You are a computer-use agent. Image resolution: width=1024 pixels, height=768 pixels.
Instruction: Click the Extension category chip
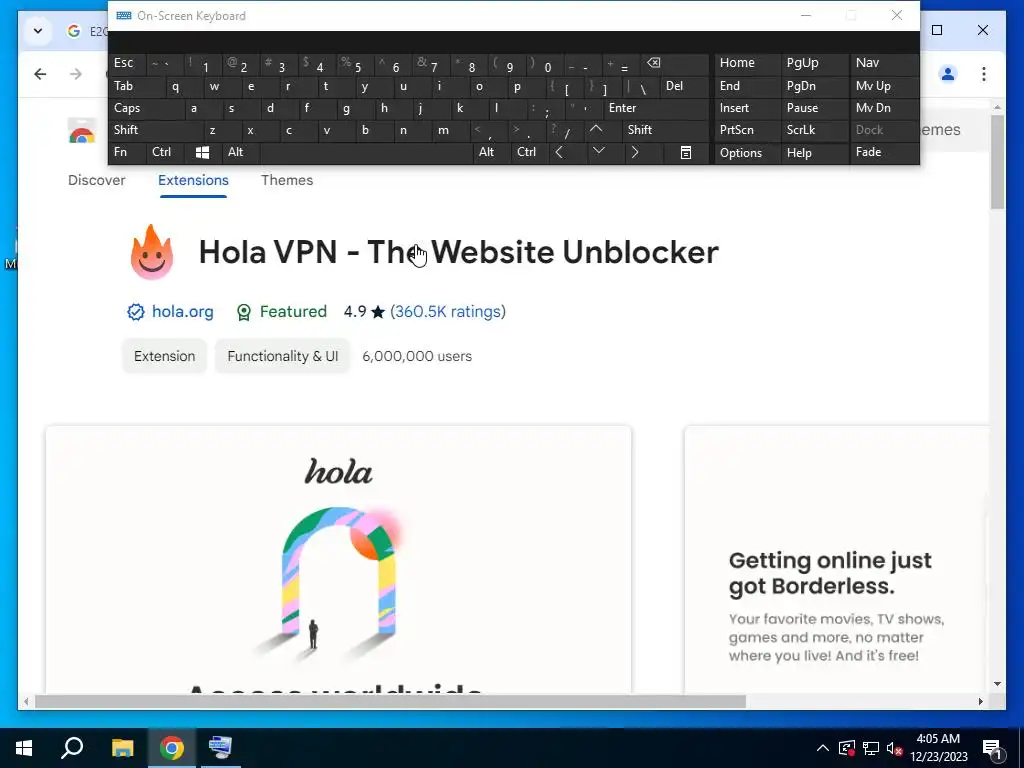tap(165, 356)
